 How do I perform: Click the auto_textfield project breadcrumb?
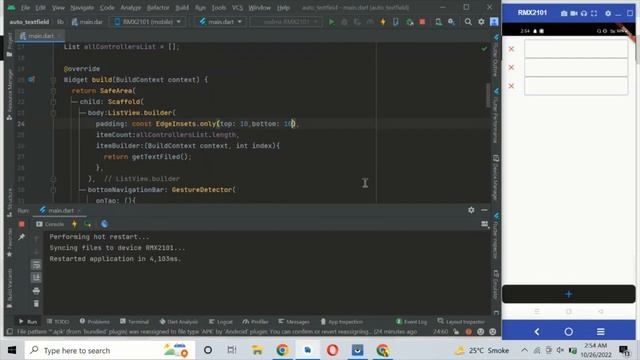(29, 22)
